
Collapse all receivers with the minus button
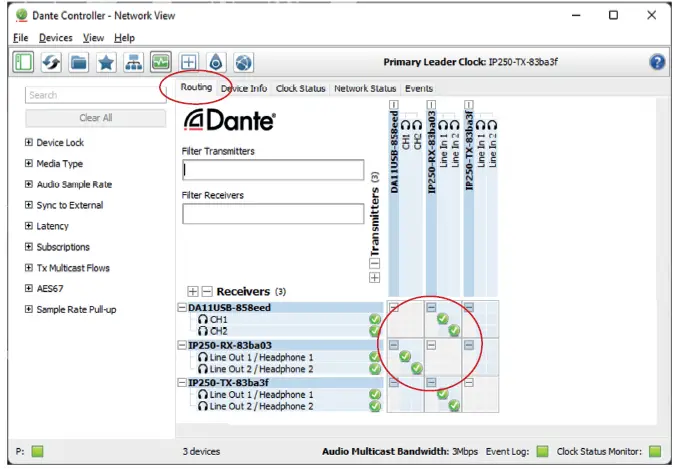207,292
